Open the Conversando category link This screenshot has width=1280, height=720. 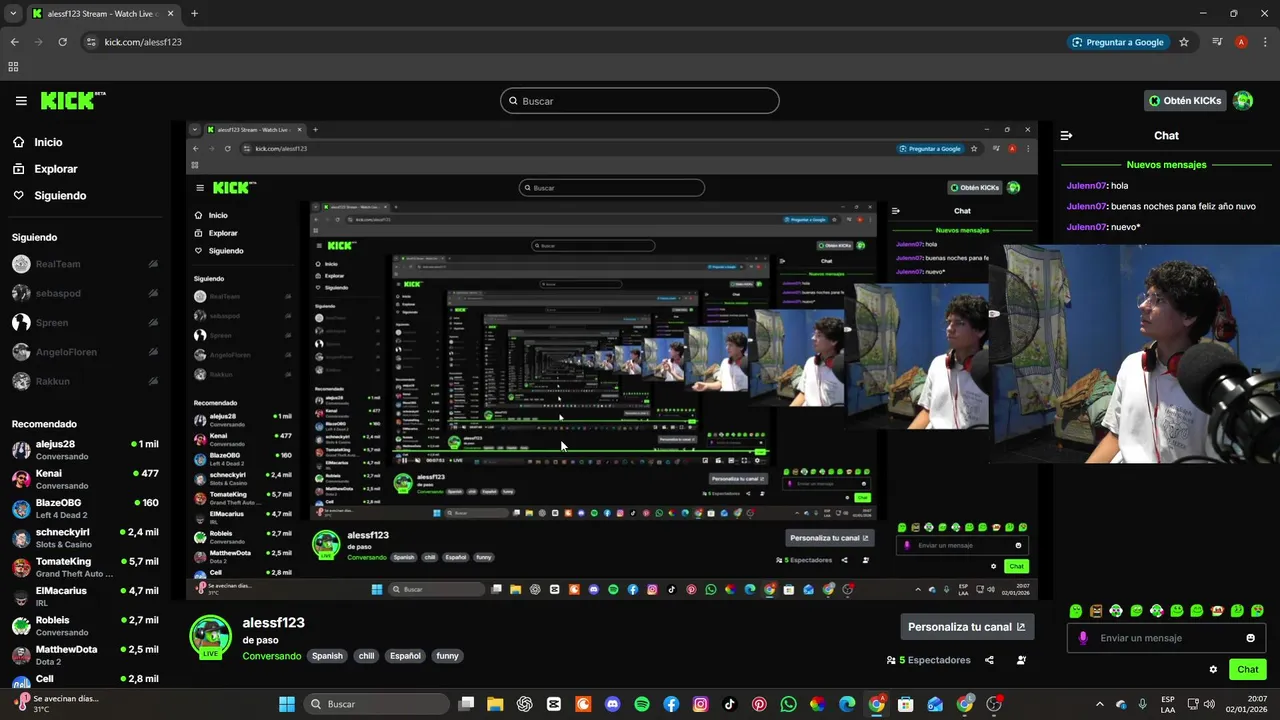tap(272, 656)
